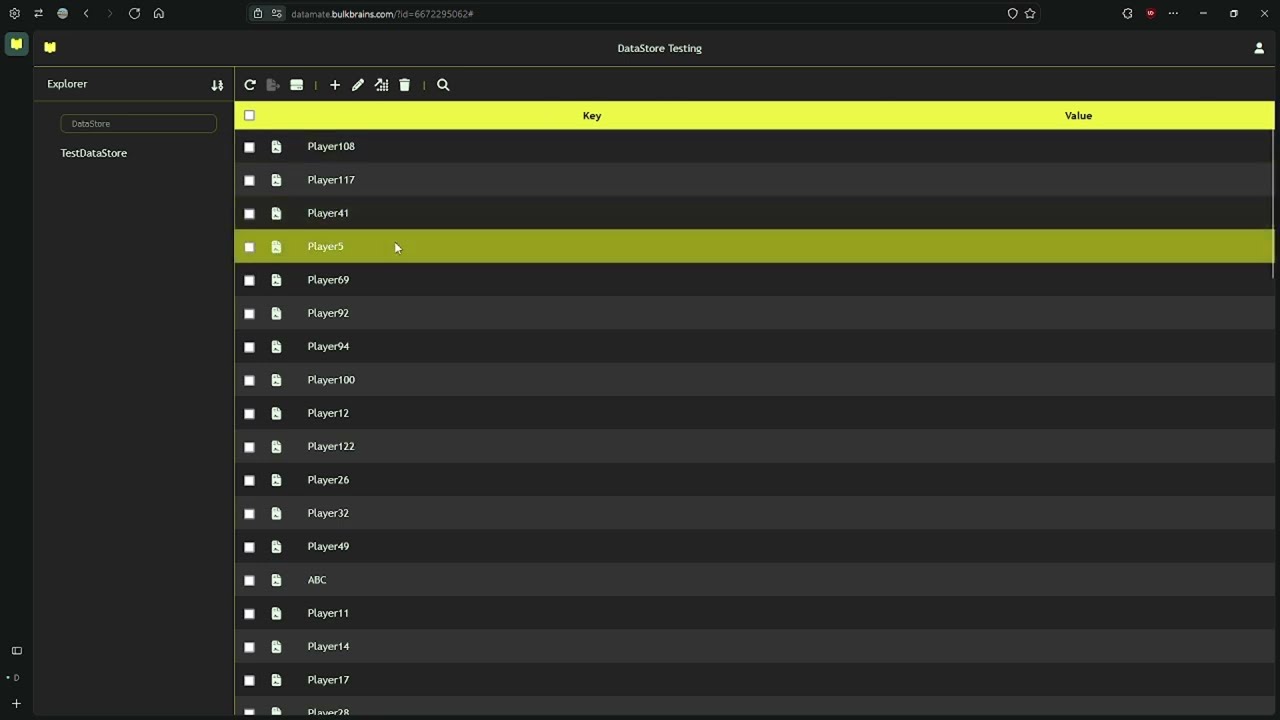The height and width of the screenshot is (720, 1280).
Task: Click the table's vertical scrollbar
Action: click(x=1273, y=205)
